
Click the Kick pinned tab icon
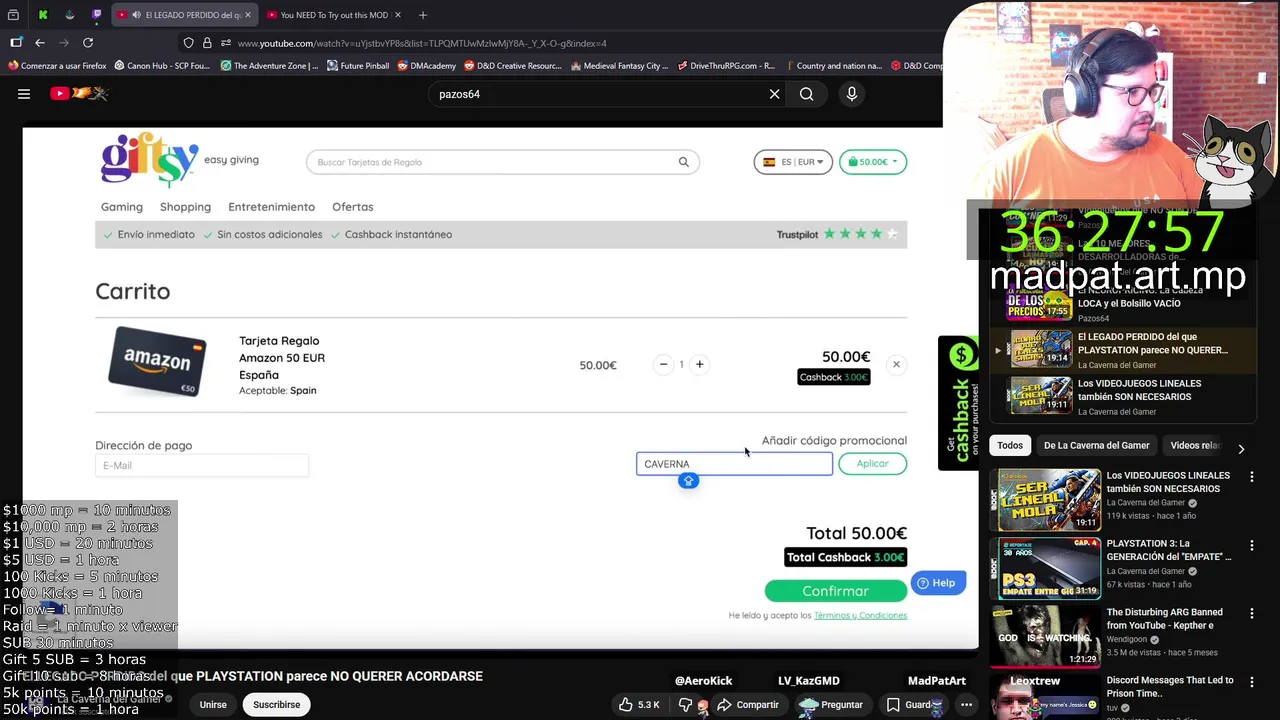tap(43, 15)
